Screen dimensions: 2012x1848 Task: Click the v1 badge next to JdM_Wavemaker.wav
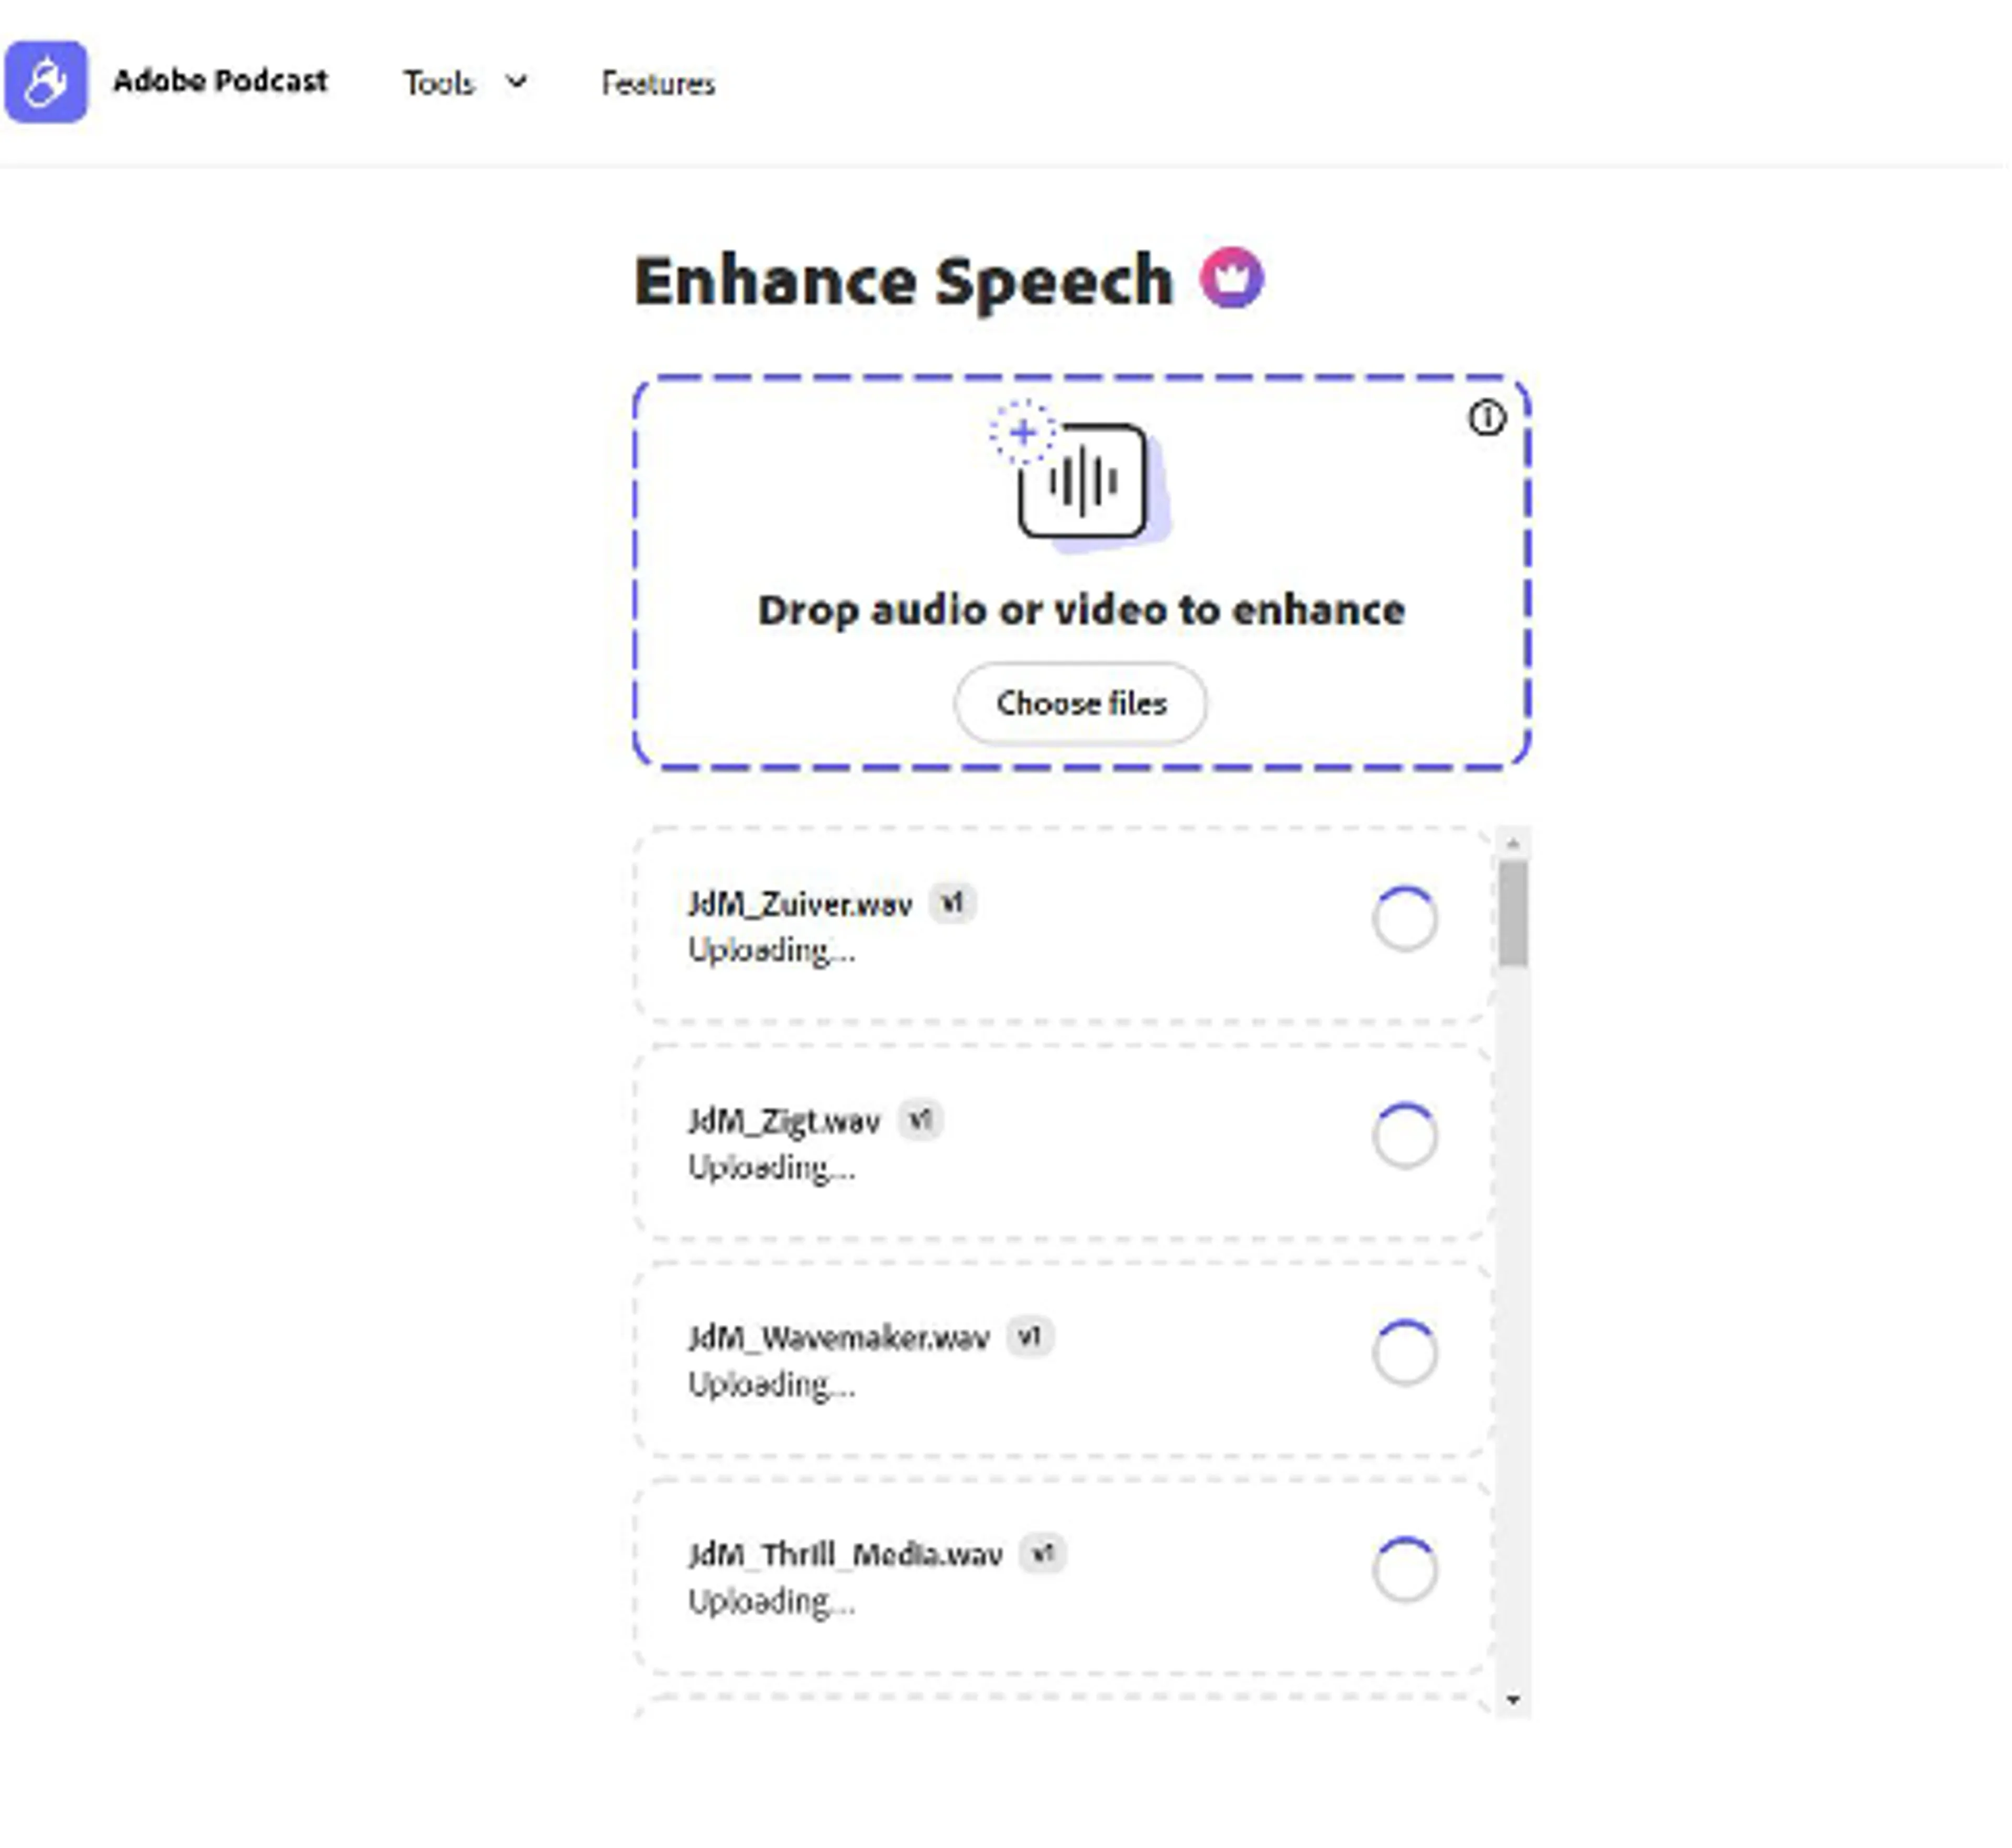coord(1030,1337)
